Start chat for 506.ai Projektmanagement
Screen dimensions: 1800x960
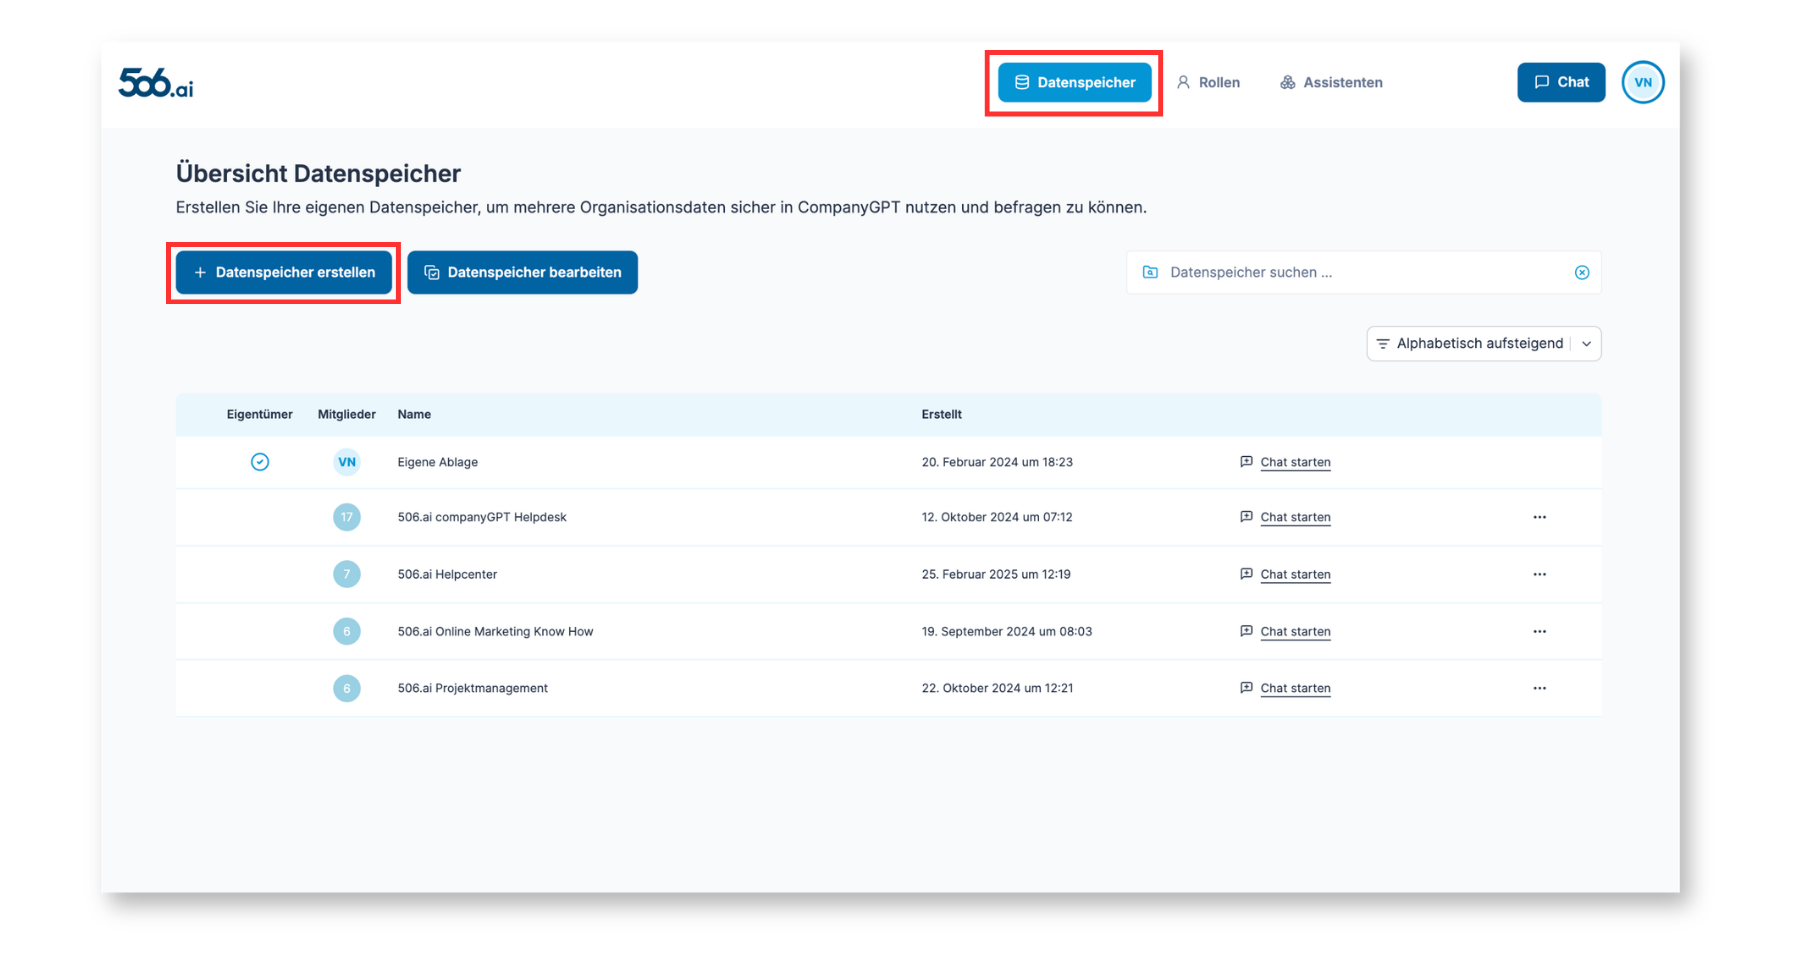click(x=1295, y=688)
